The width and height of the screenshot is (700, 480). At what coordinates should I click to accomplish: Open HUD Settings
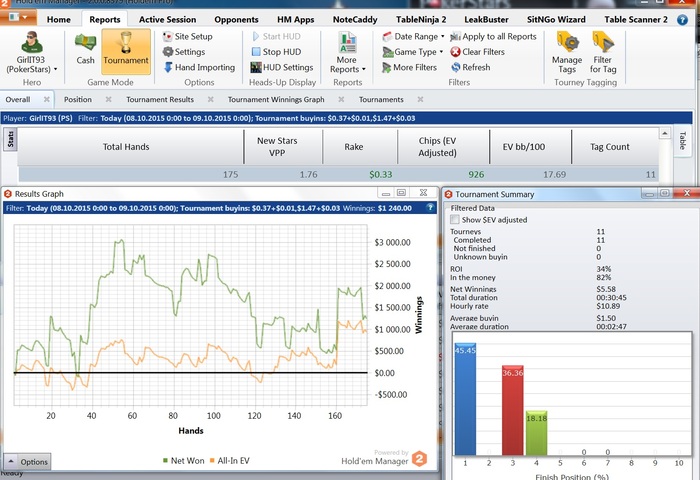tap(282, 67)
